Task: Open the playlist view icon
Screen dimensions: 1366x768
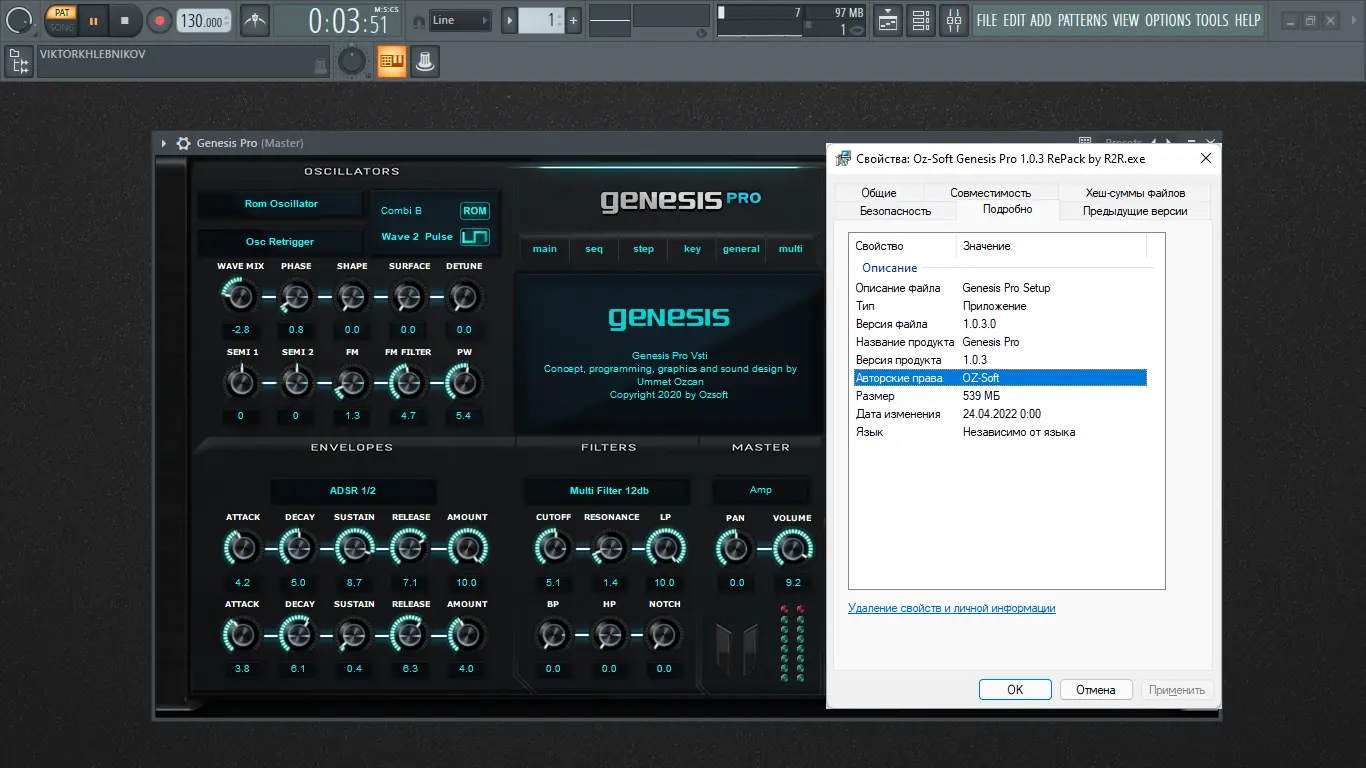Action: 887,20
